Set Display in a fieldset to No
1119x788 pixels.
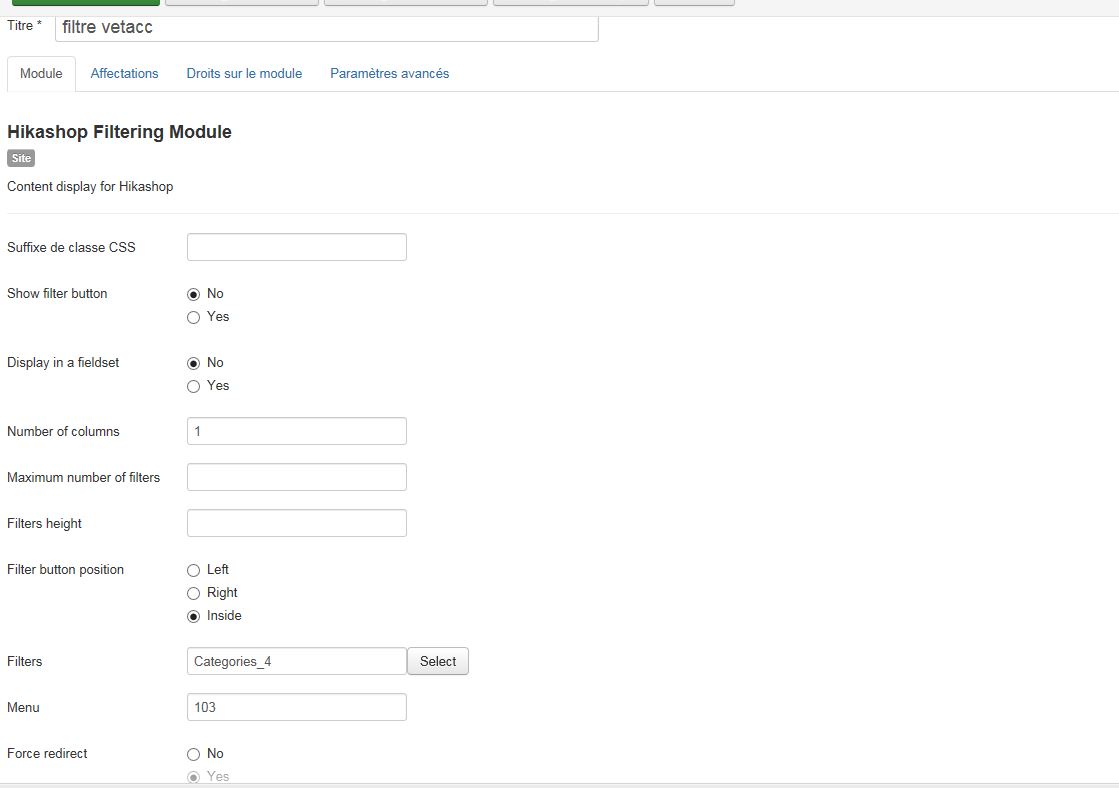pos(193,363)
